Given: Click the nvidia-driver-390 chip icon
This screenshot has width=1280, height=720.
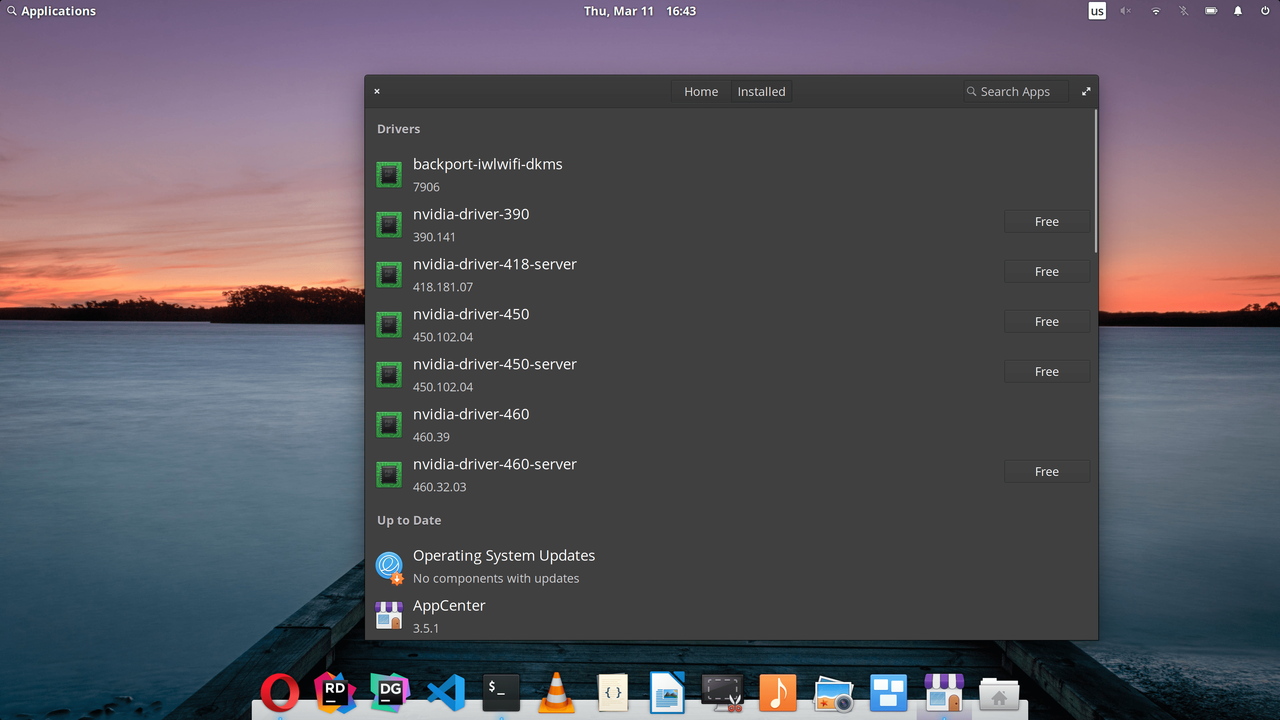Looking at the screenshot, I should pyautogui.click(x=389, y=224).
